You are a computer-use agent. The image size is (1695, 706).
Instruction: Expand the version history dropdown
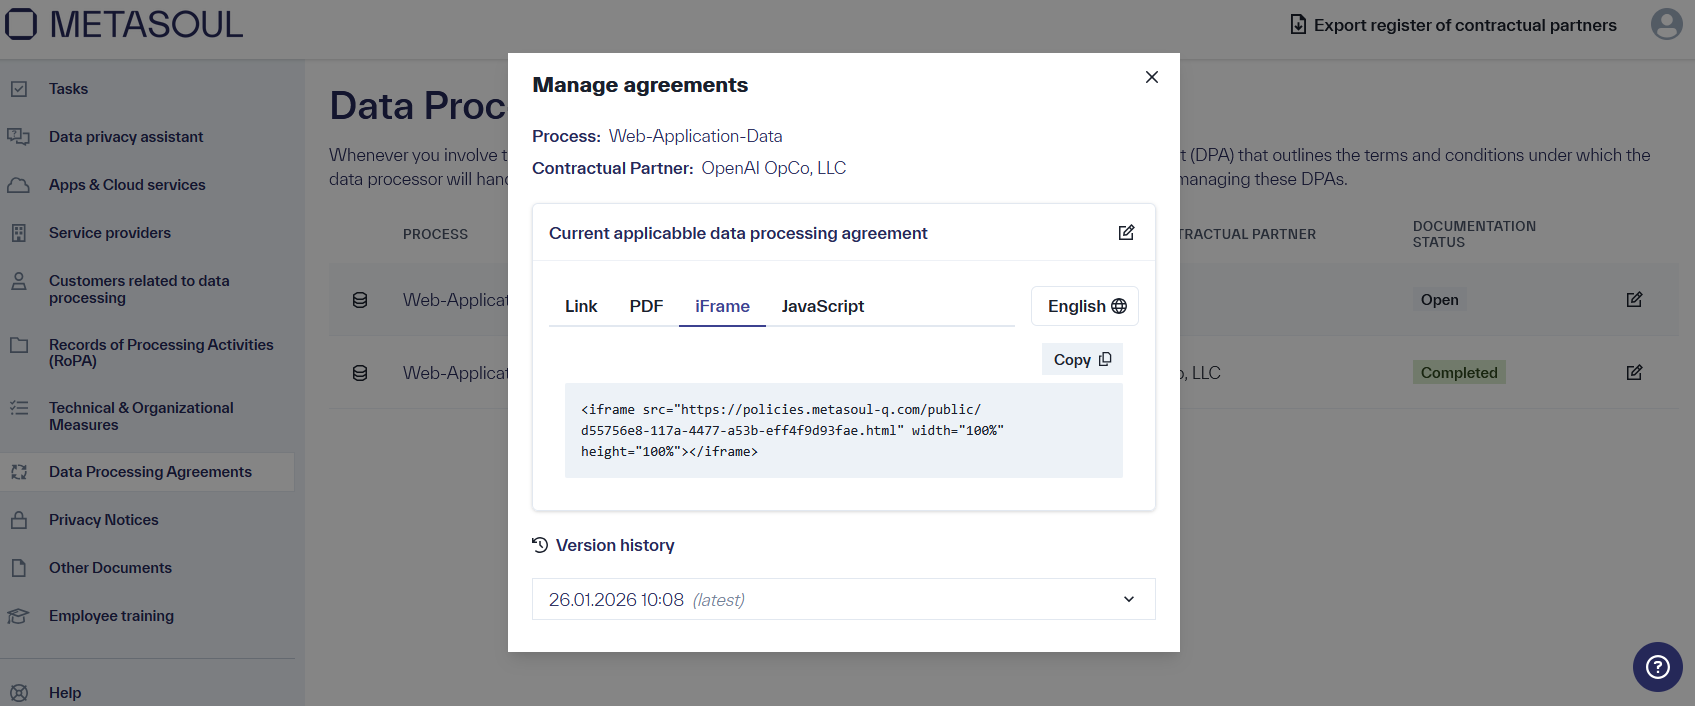click(844, 599)
